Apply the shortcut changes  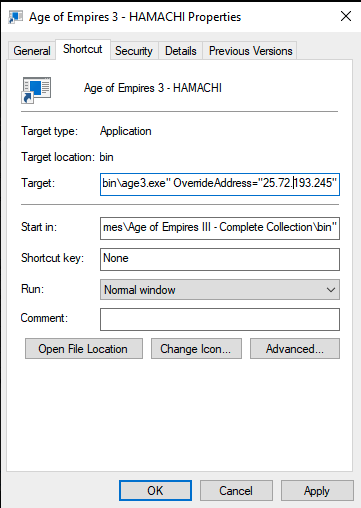click(317, 491)
